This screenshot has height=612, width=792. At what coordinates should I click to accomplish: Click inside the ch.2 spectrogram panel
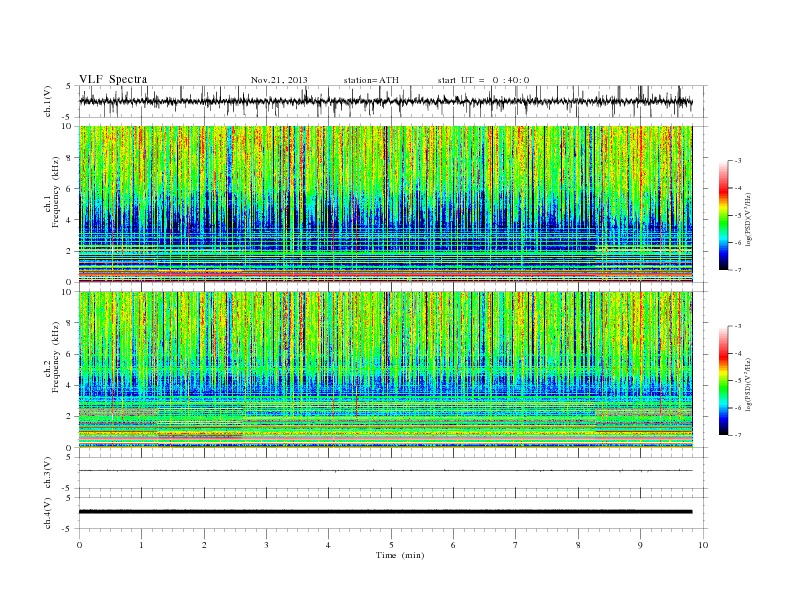386,369
